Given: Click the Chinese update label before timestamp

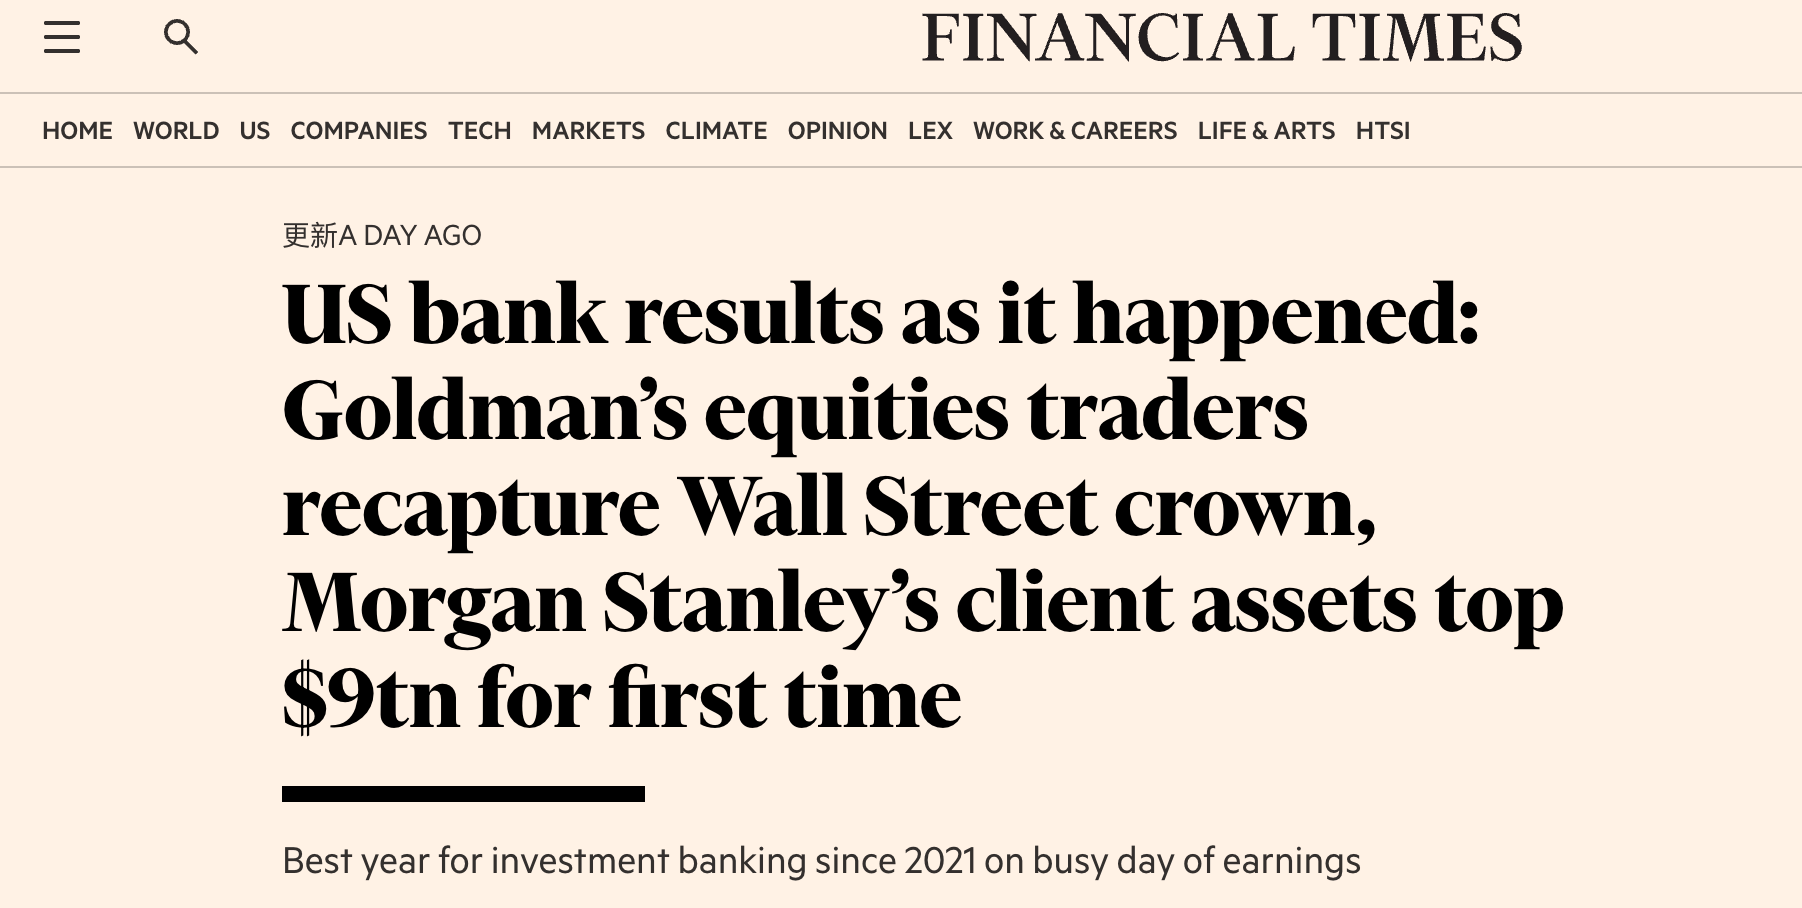Looking at the screenshot, I should coord(310,236).
